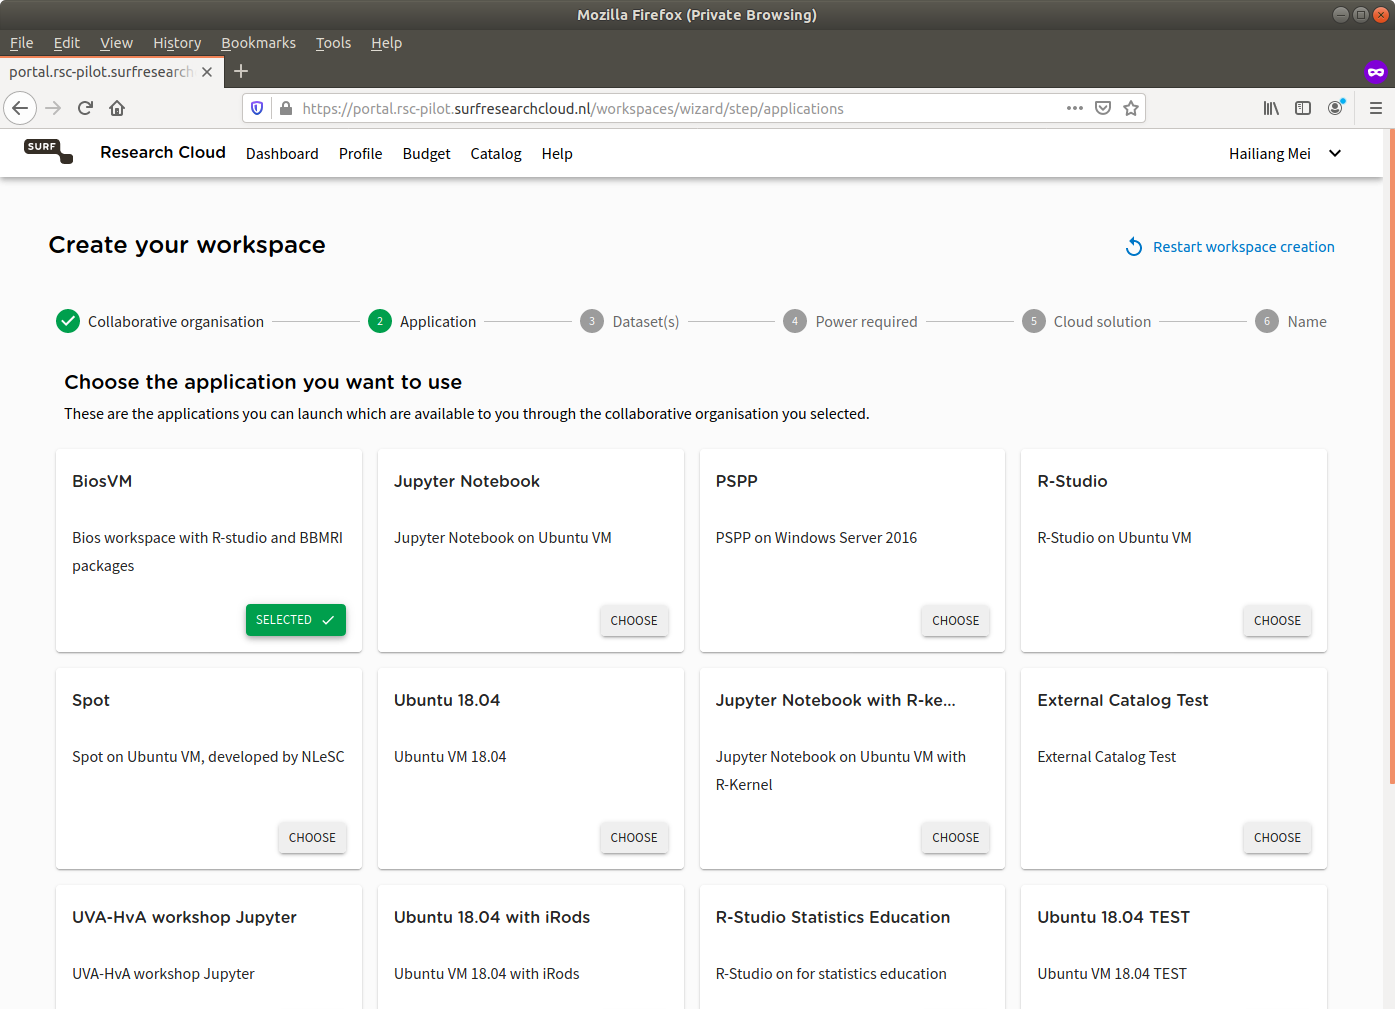The width and height of the screenshot is (1395, 1009).
Task: Click the private browsing mask icon
Action: point(1376,71)
